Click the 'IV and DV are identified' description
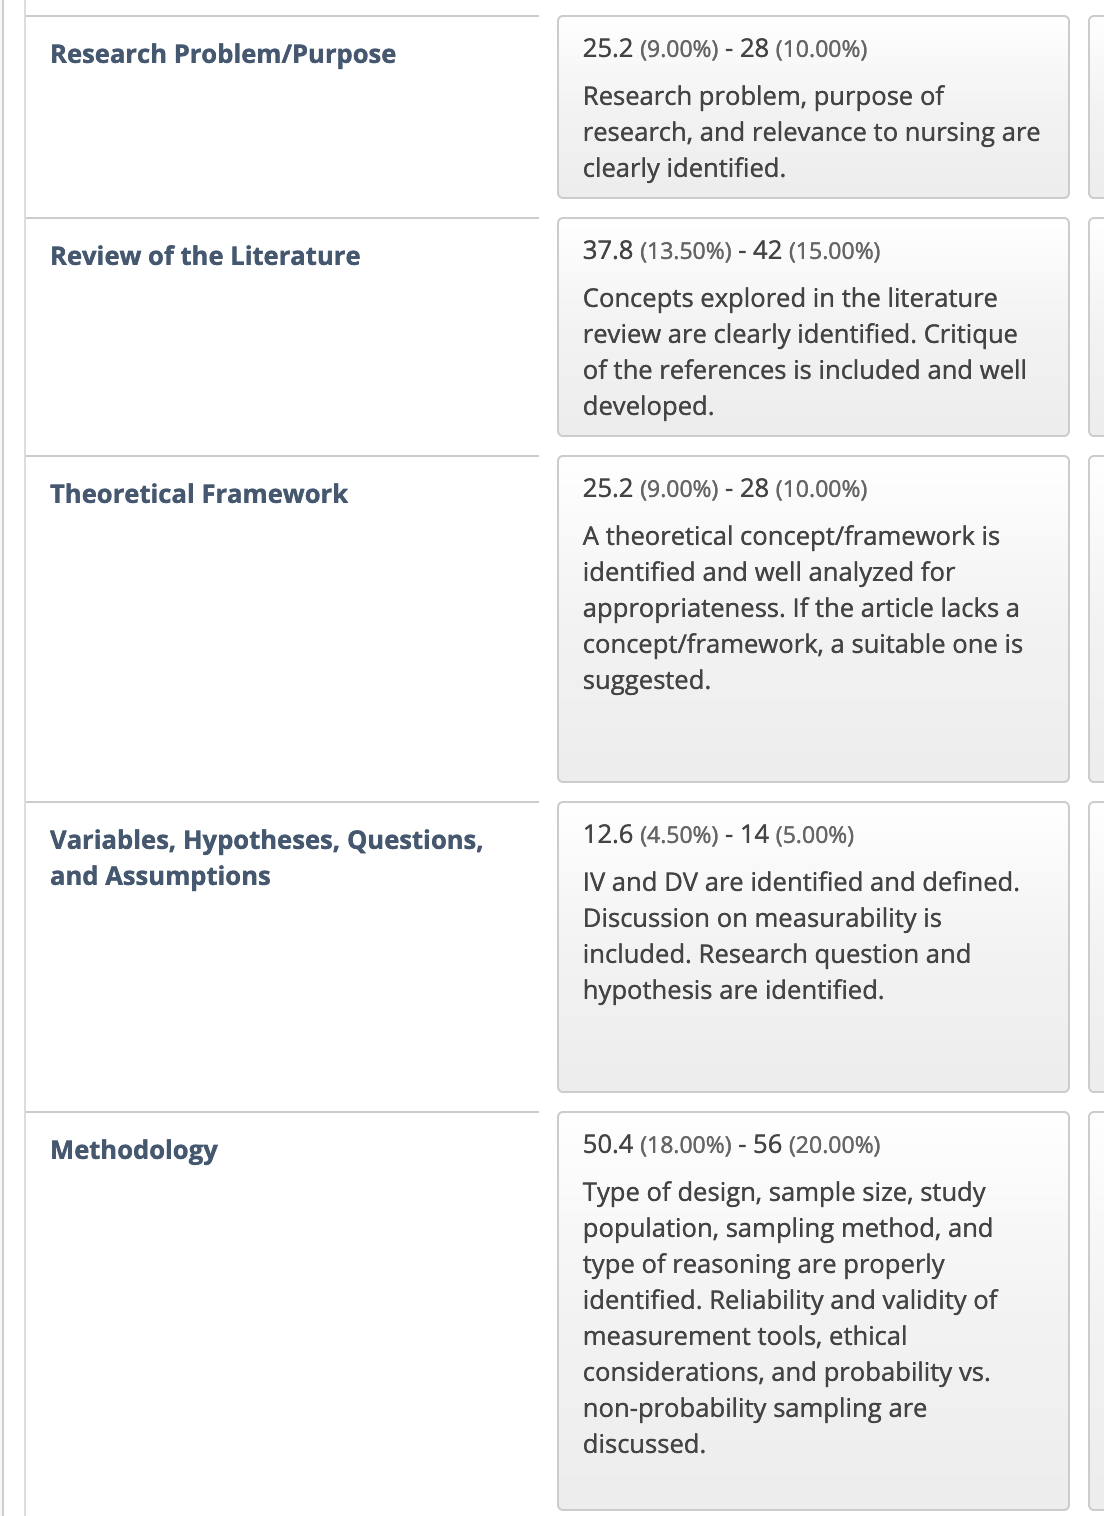 [x=801, y=936]
